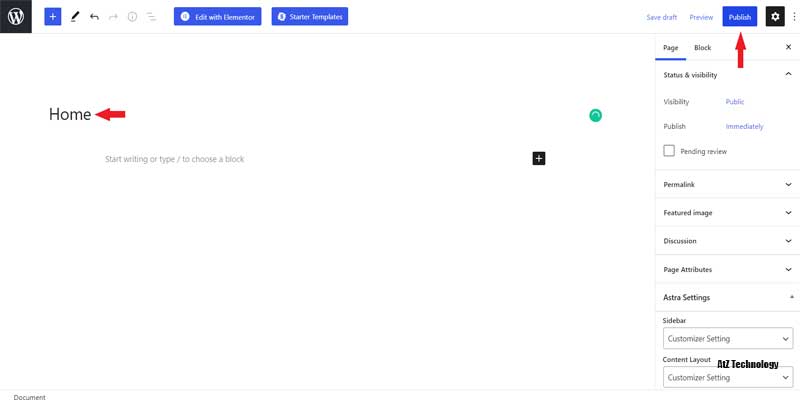The image size is (800, 400).
Task: Click the green Grammarly circle icon
Action: click(x=595, y=116)
